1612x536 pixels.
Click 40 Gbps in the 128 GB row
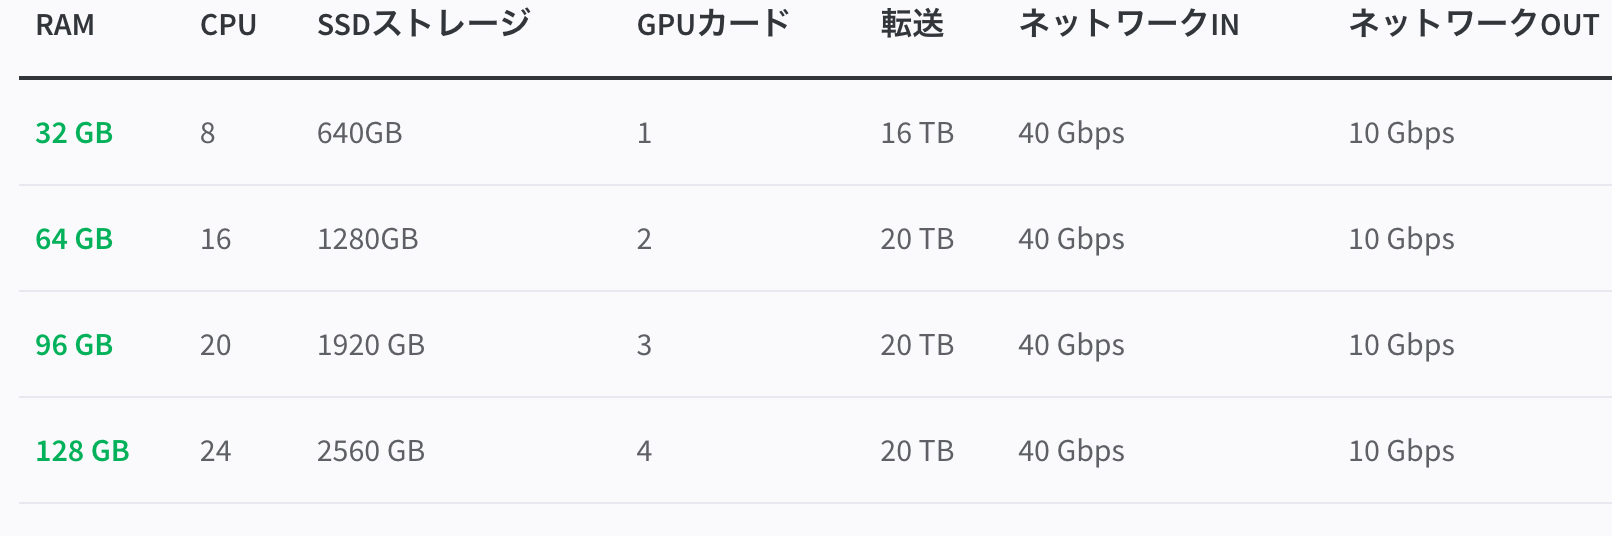(x=1071, y=451)
